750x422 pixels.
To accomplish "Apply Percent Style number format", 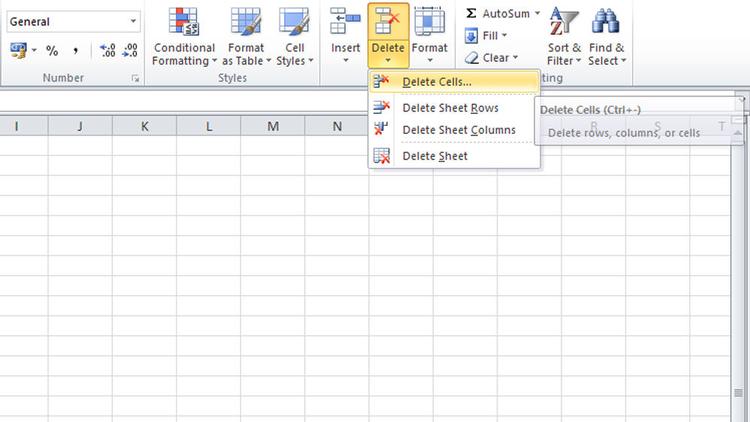I will click(52, 51).
